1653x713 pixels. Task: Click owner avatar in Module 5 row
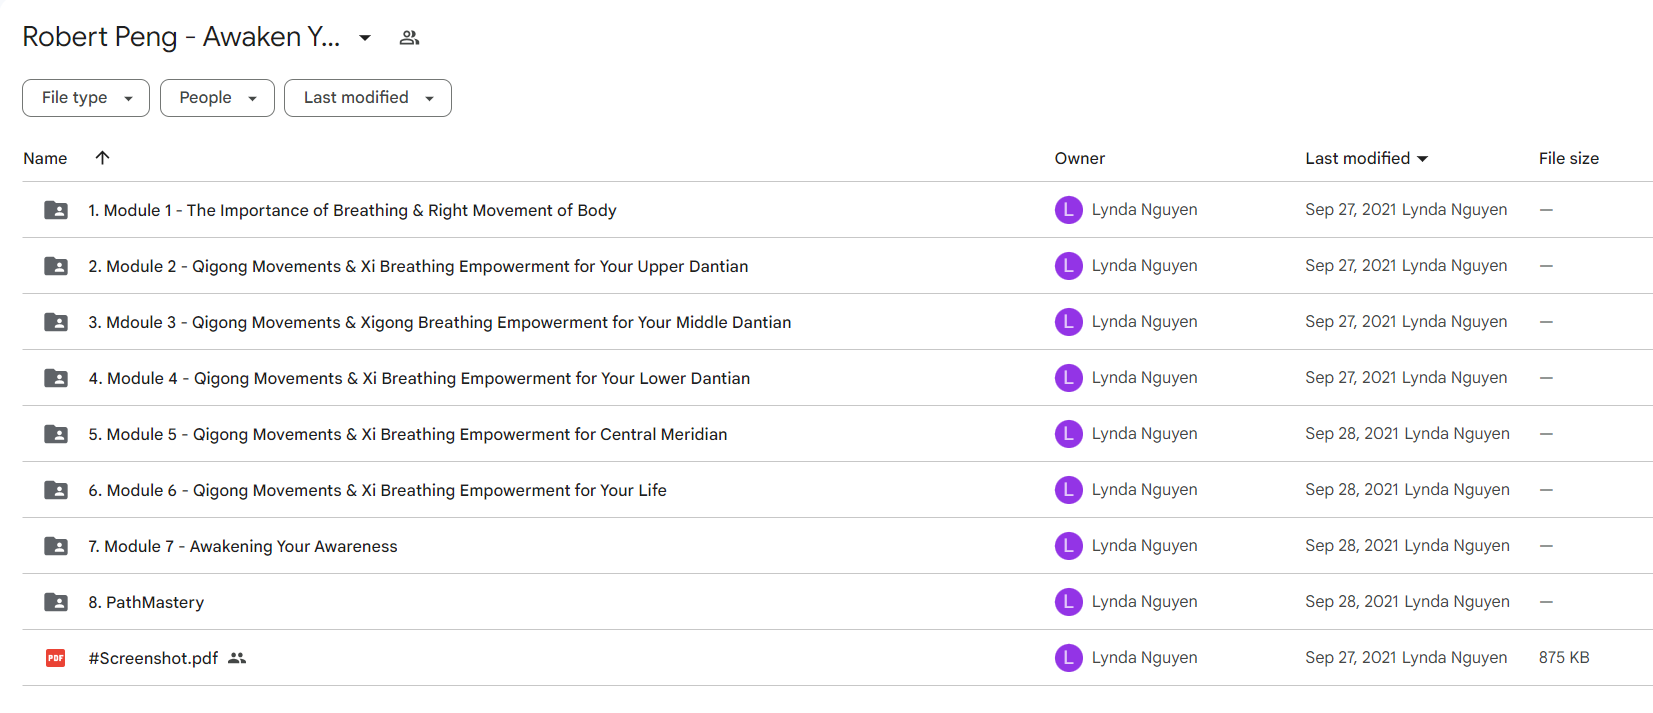pos(1069,434)
